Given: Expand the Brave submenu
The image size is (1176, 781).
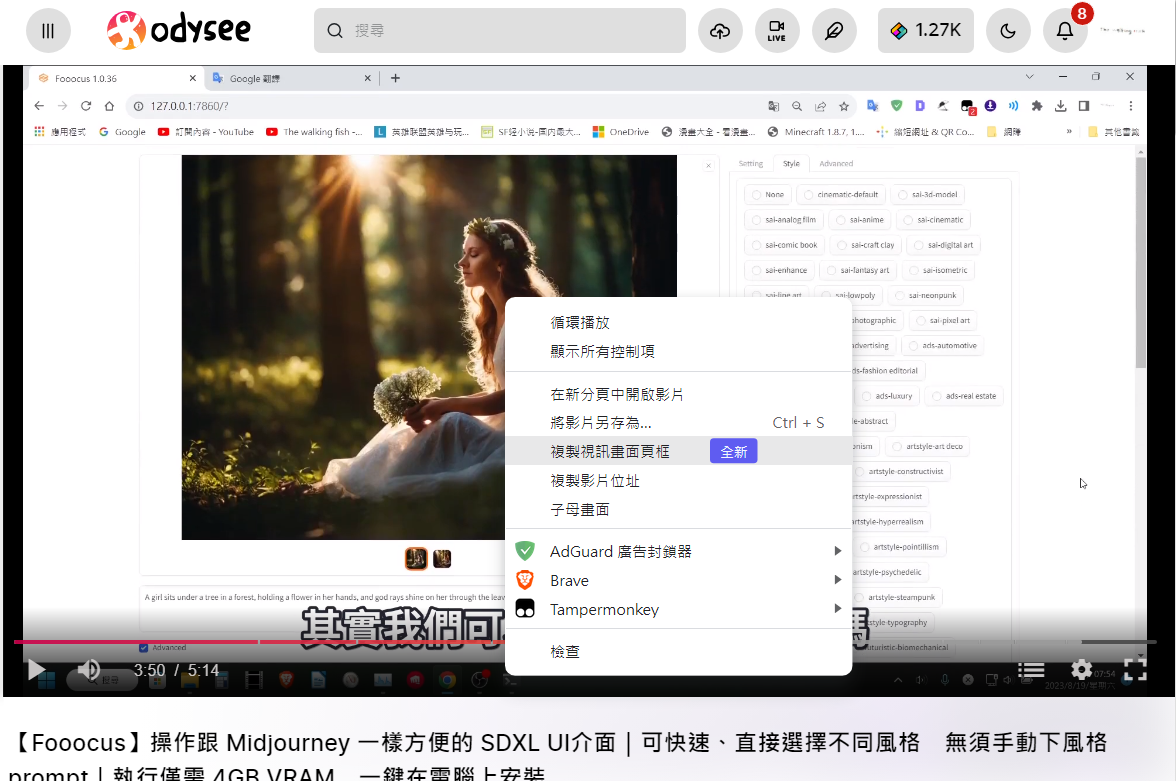Looking at the screenshot, I should click(x=679, y=580).
